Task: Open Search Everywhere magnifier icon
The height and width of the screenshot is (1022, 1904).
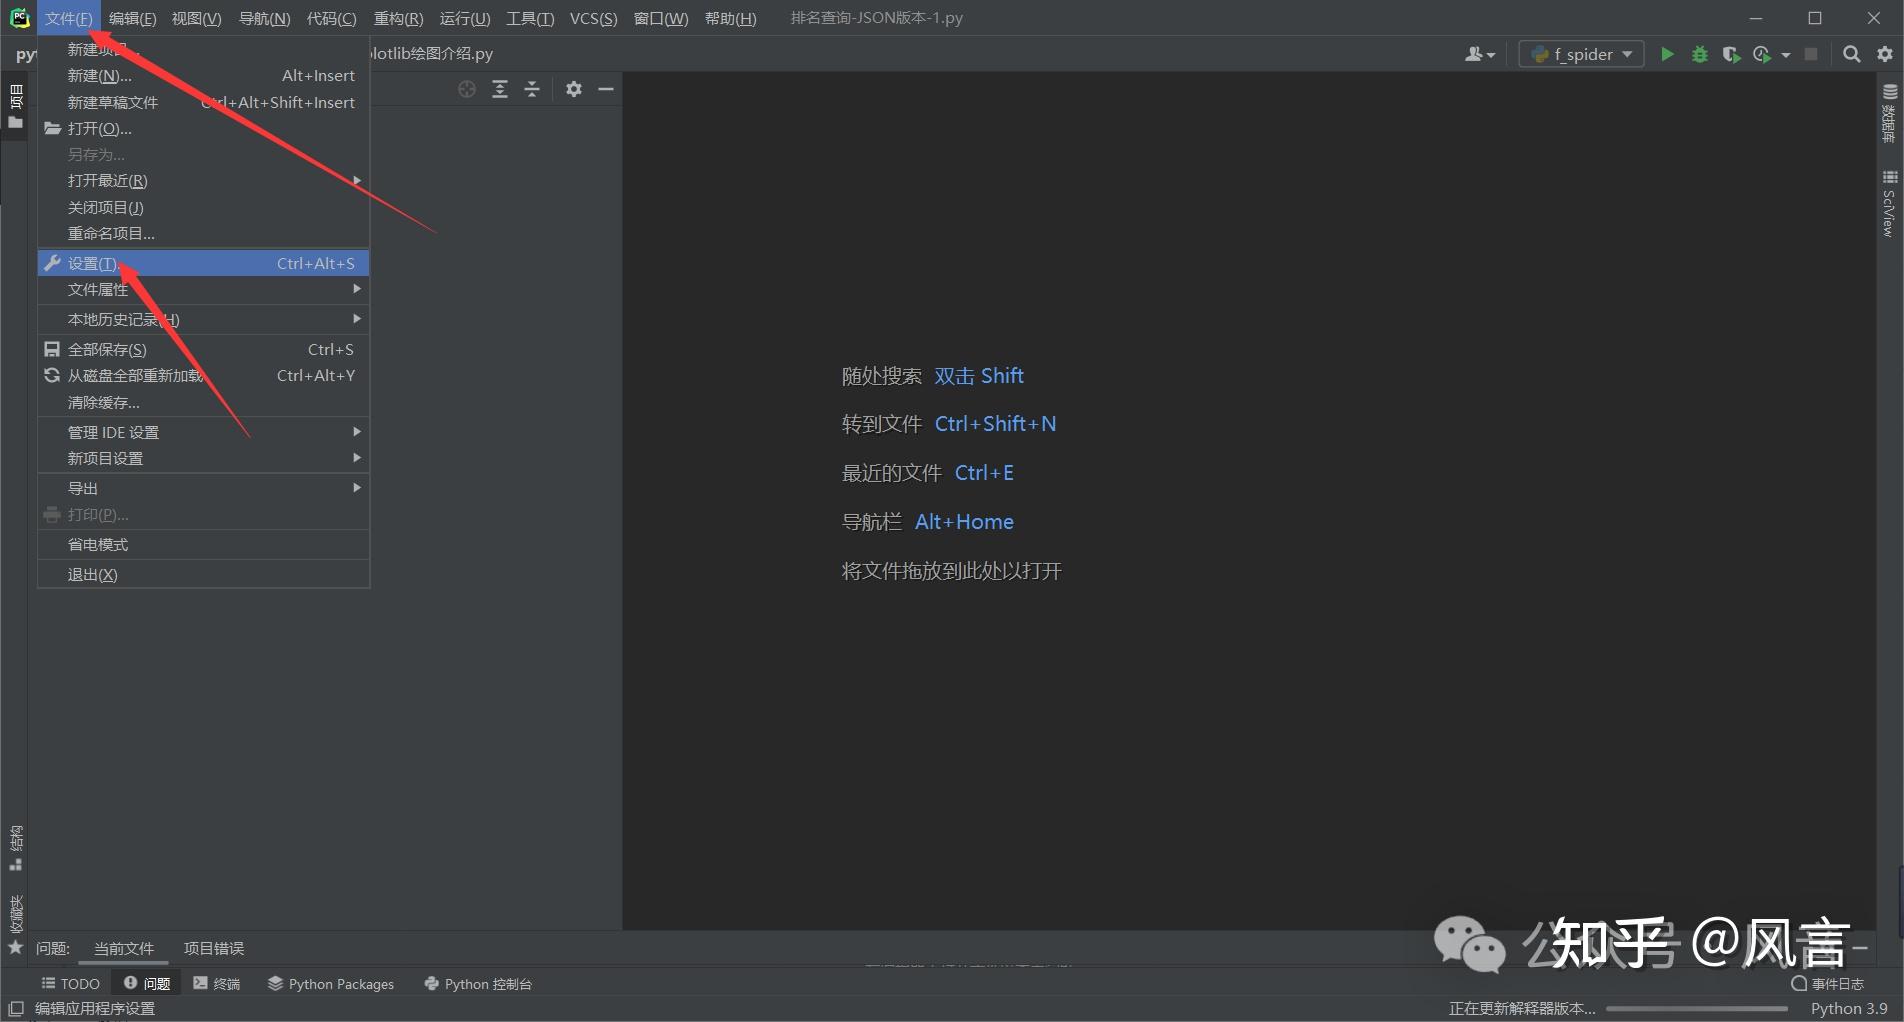Action: click(x=1852, y=54)
